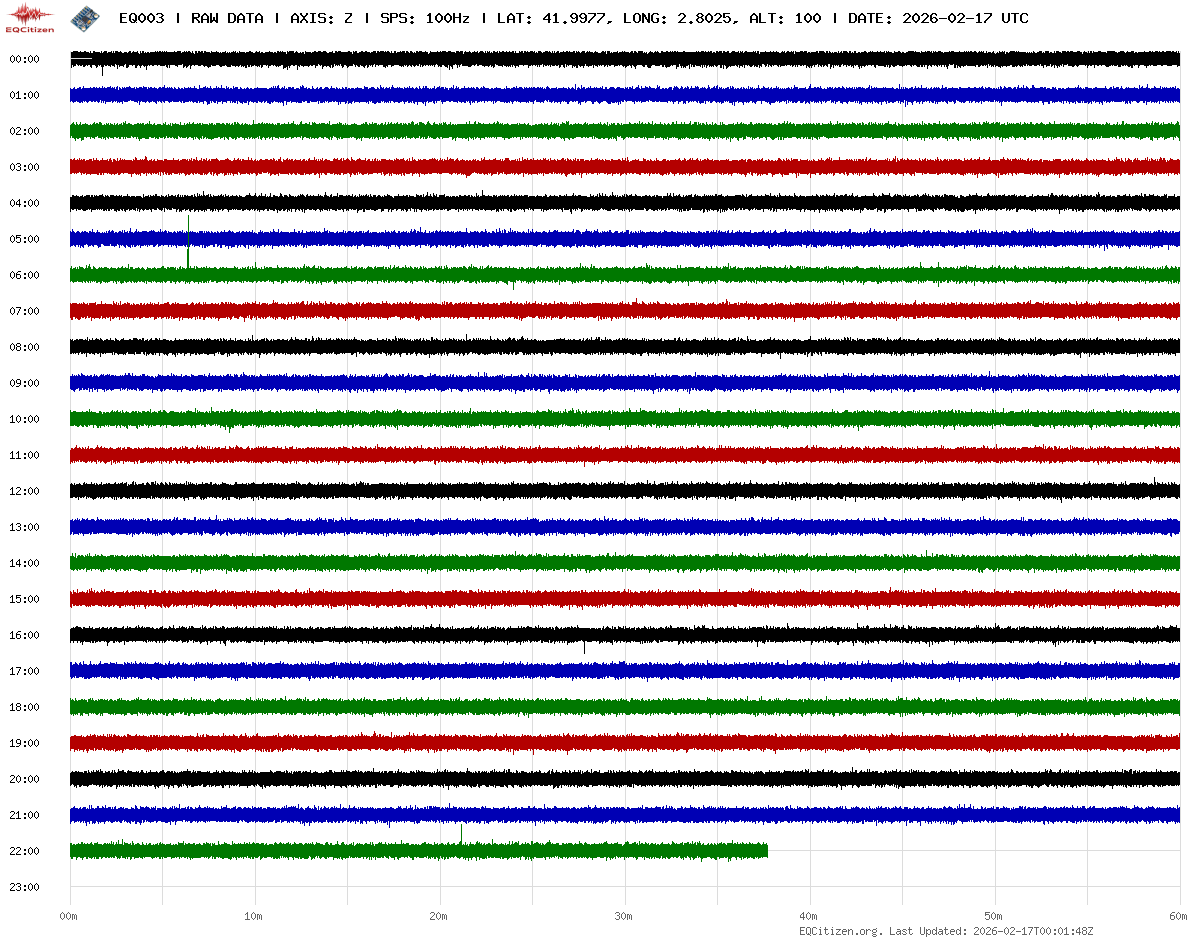Select the 23:00 hour label
1200x940 pixels.
coord(24,887)
